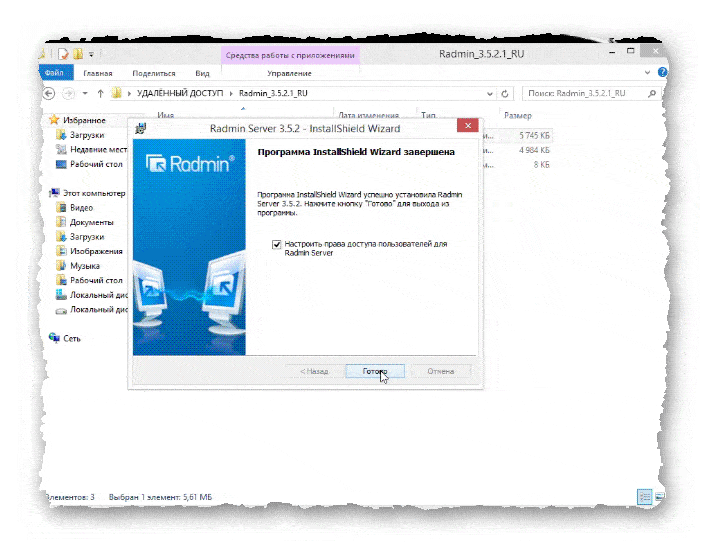Open the recent locations dropdown arrow
This screenshot has height=544, width=704.
pyautogui.click(x=85, y=93)
